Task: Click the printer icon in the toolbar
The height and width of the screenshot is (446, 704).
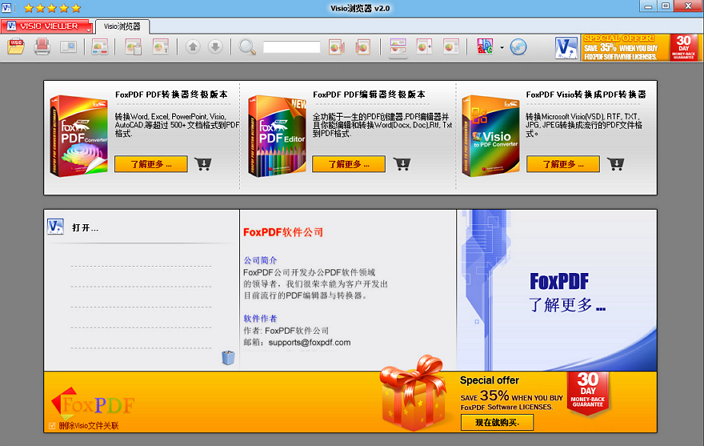Action: (x=42, y=47)
